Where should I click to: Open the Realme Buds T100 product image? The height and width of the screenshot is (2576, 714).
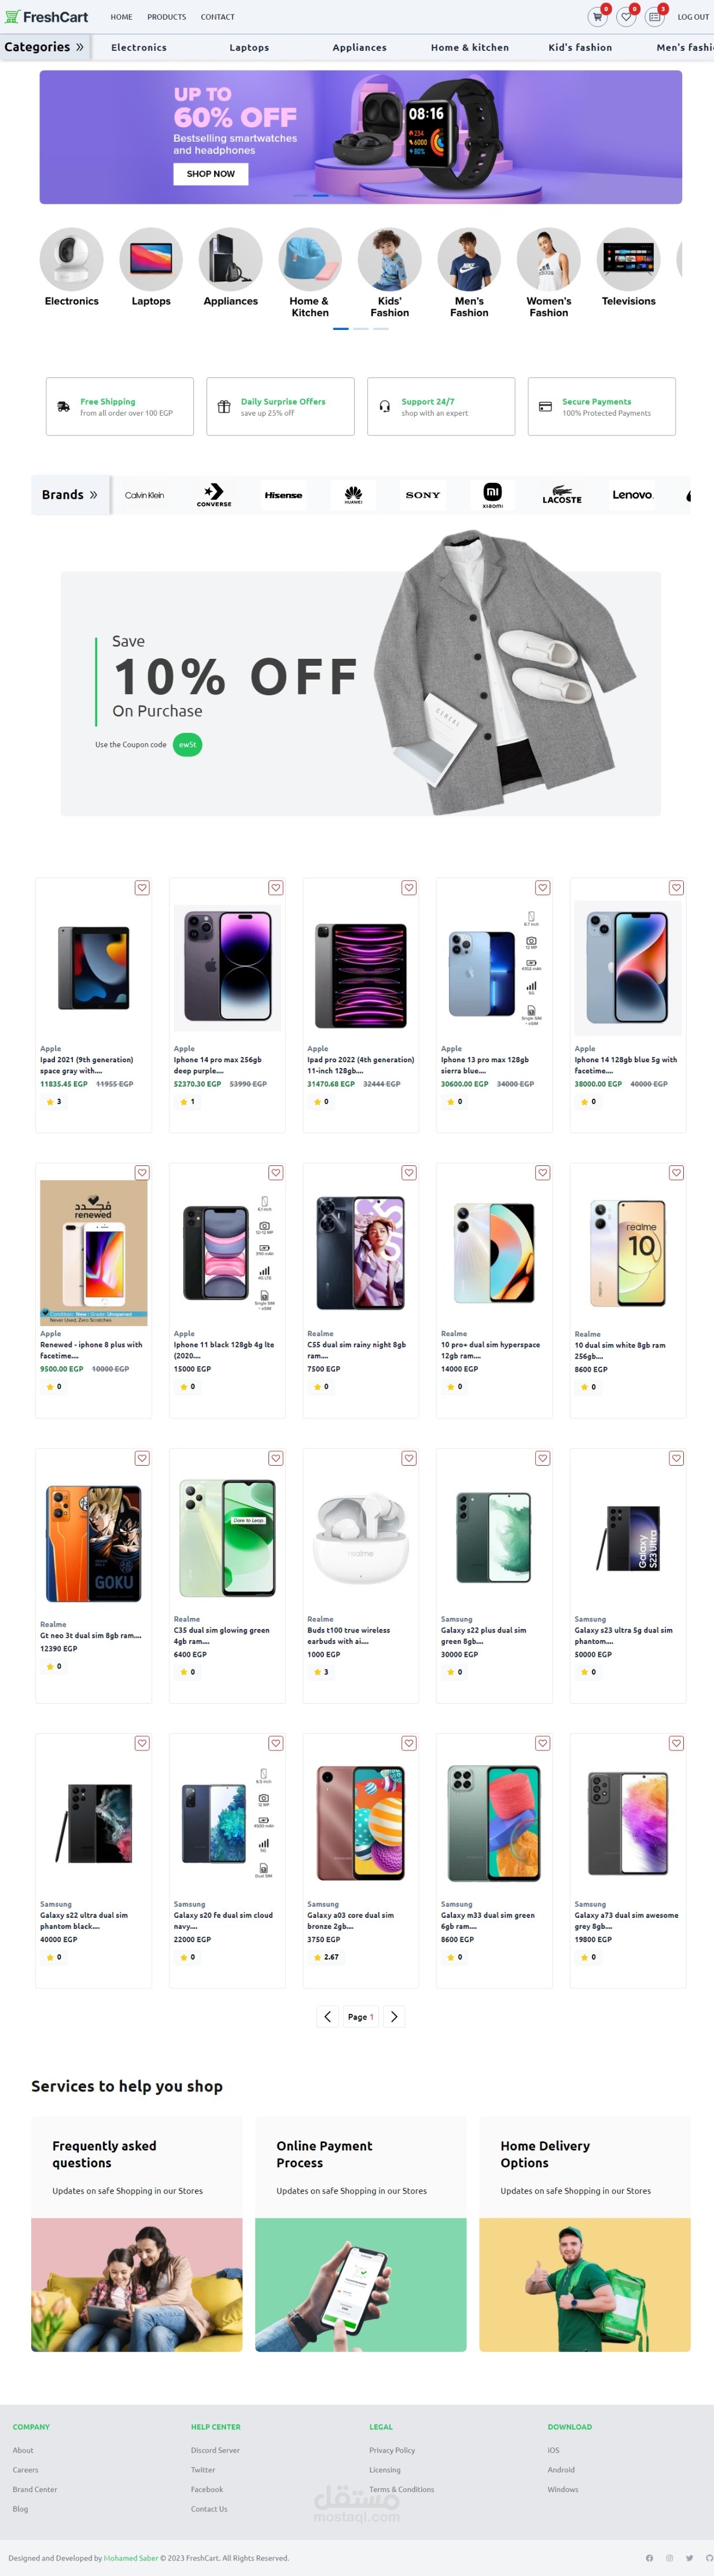click(x=360, y=1539)
